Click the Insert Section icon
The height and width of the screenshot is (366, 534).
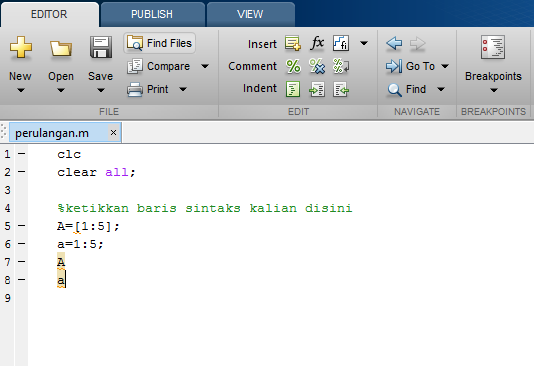pos(293,43)
